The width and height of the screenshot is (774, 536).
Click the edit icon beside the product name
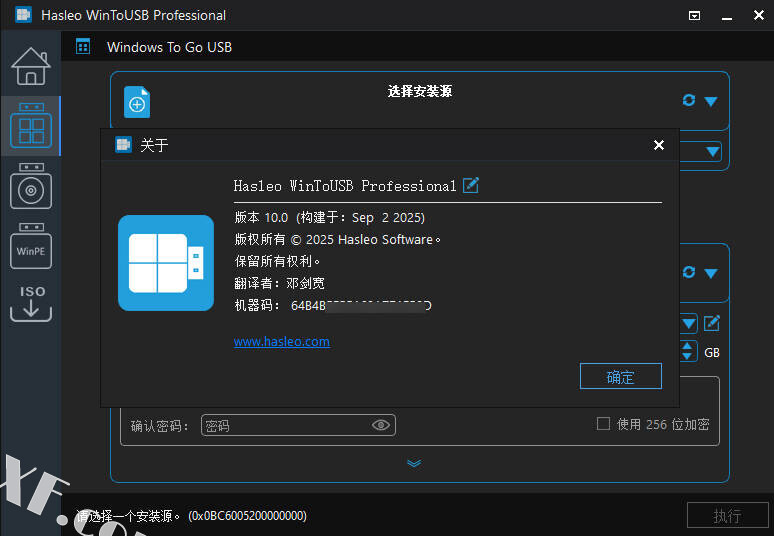coord(471,185)
